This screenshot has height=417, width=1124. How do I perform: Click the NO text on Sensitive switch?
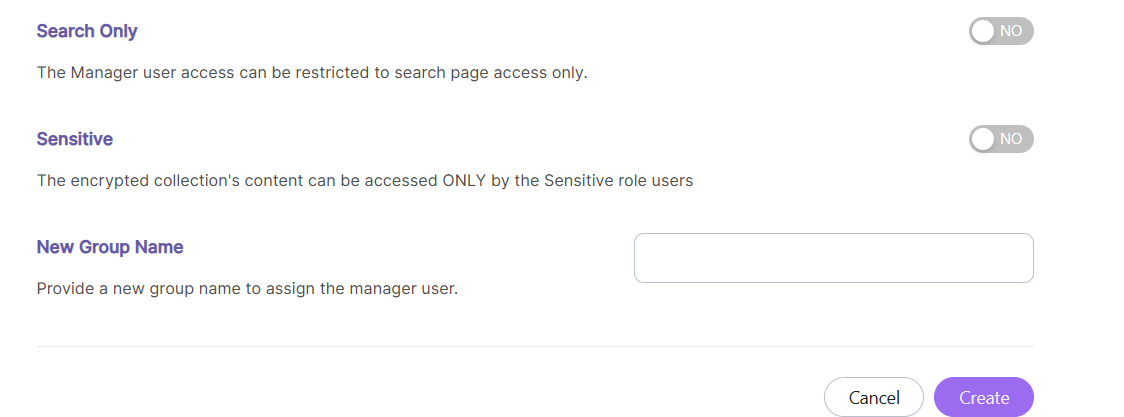[1011, 139]
